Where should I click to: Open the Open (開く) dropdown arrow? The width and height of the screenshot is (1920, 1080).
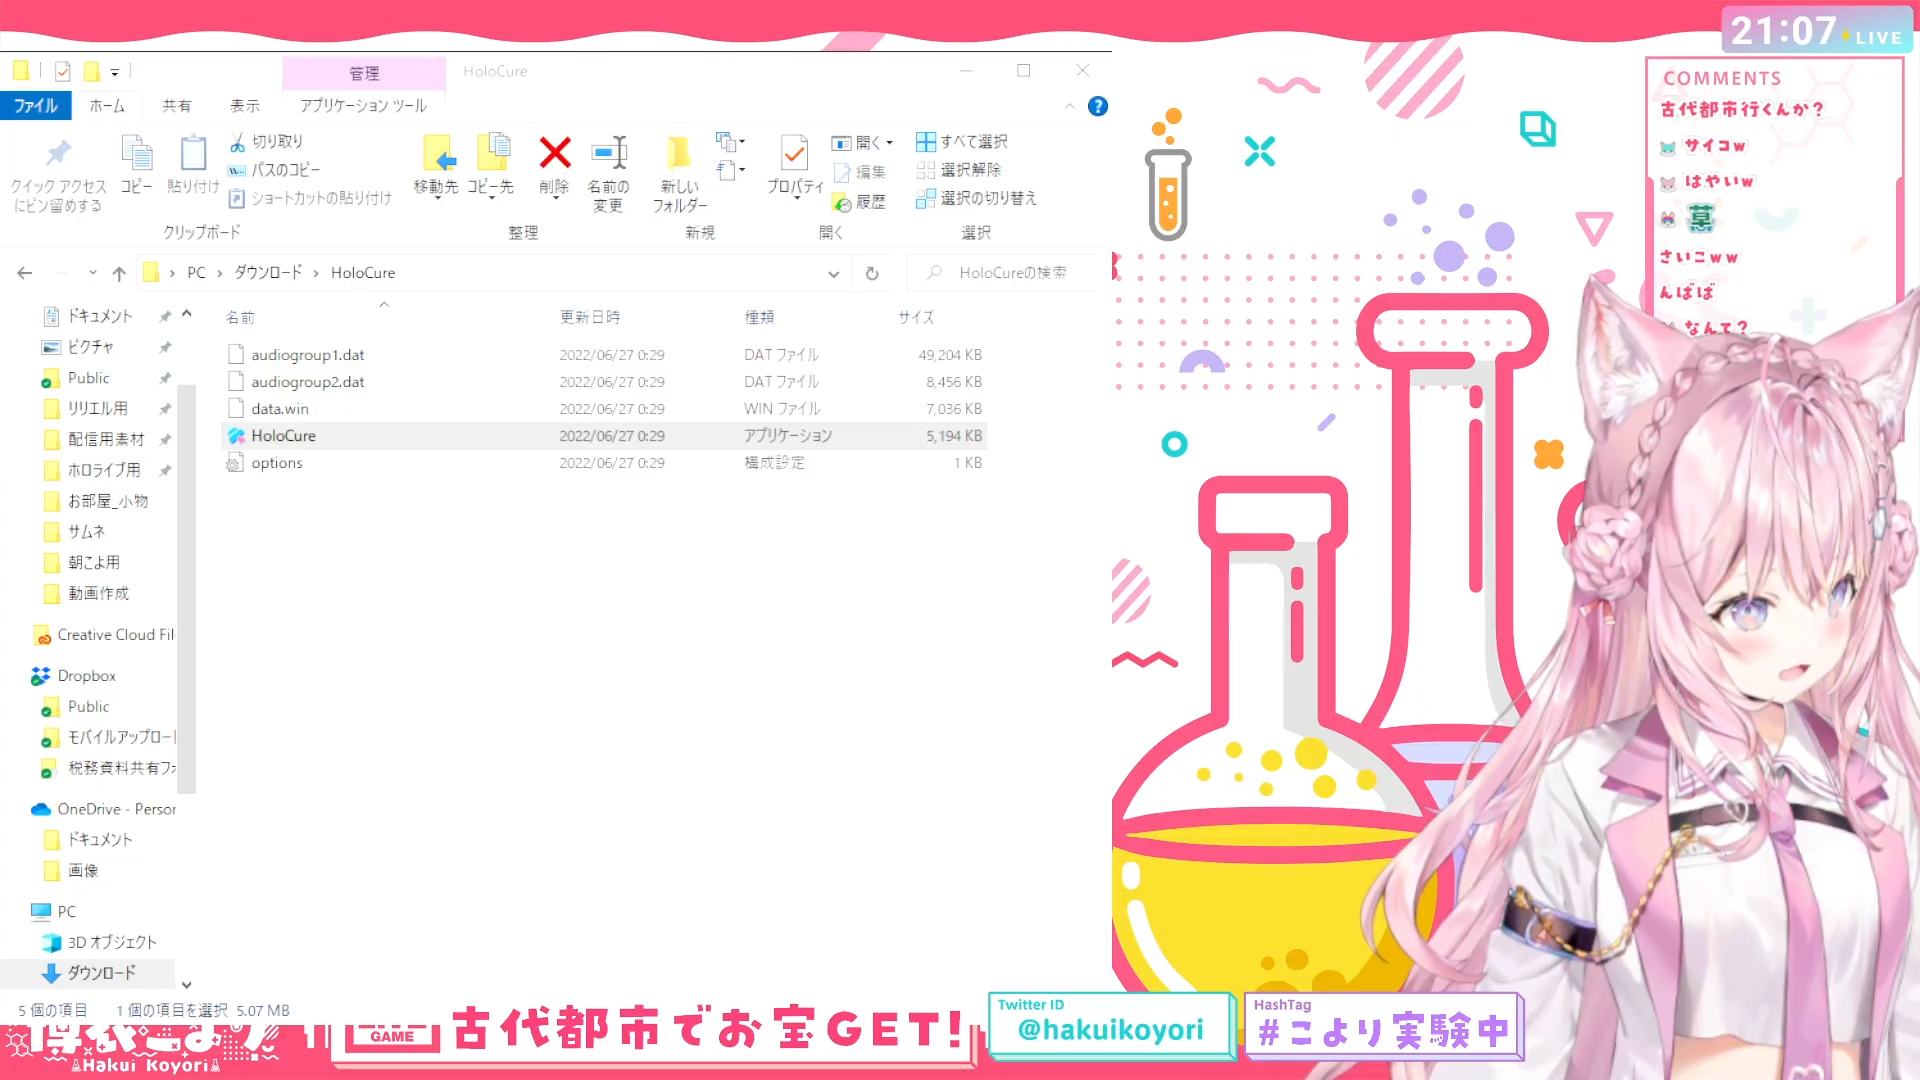[889, 143]
